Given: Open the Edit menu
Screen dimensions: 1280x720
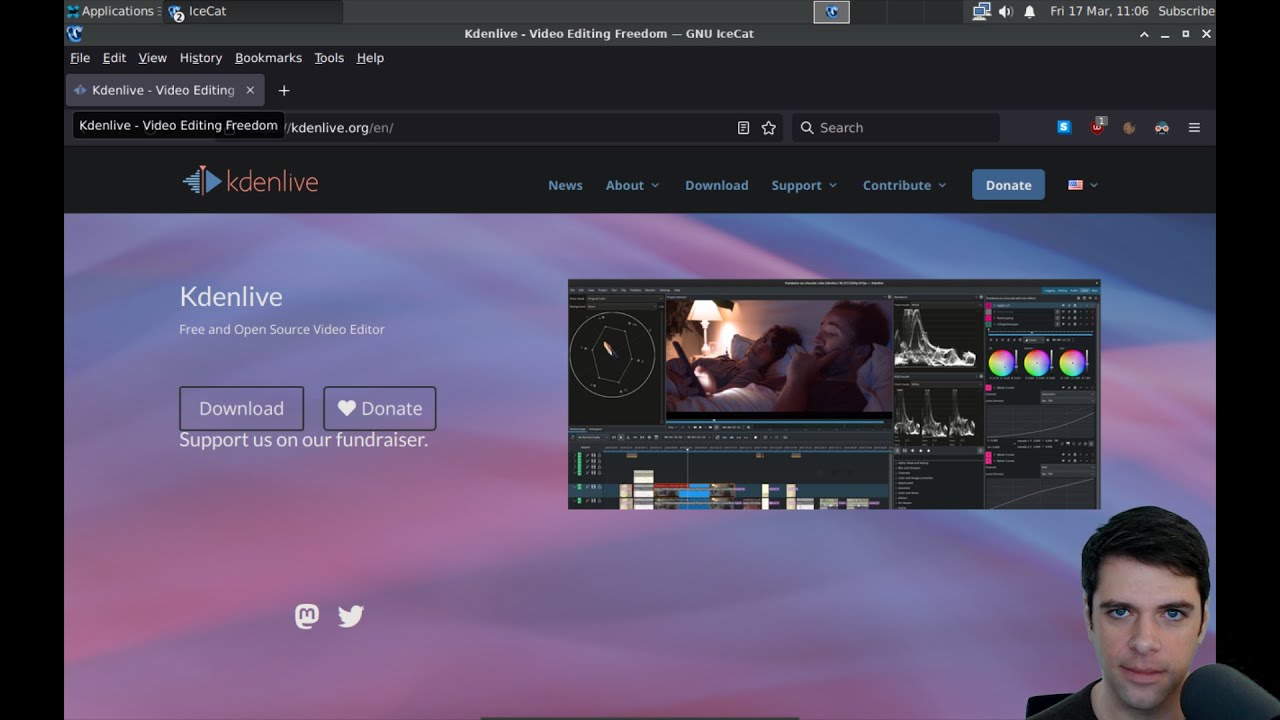Looking at the screenshot, I should (x=114, y=58).
